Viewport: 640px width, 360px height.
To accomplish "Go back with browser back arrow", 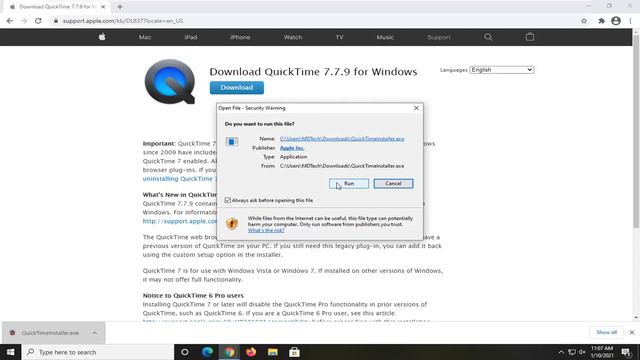I will click(10, 21).
